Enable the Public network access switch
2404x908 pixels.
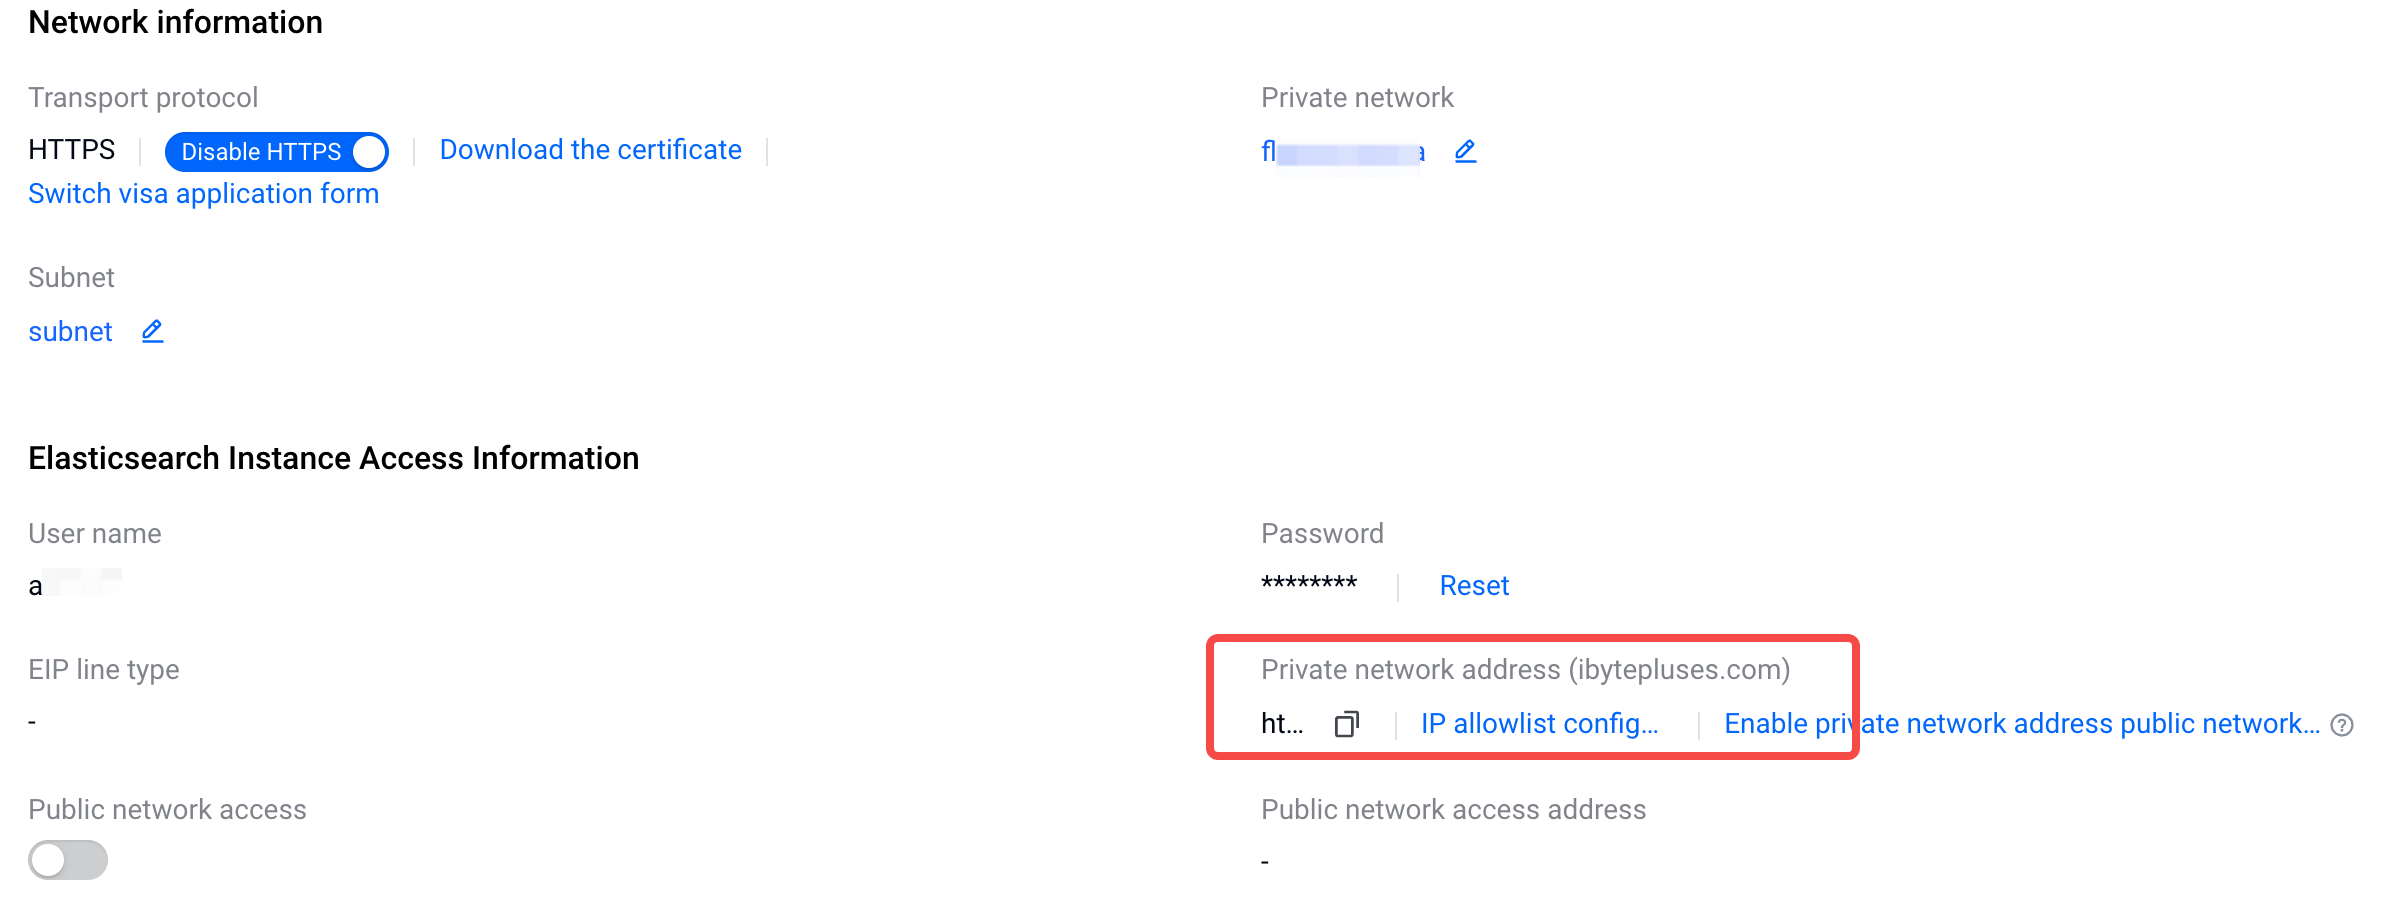68,860
